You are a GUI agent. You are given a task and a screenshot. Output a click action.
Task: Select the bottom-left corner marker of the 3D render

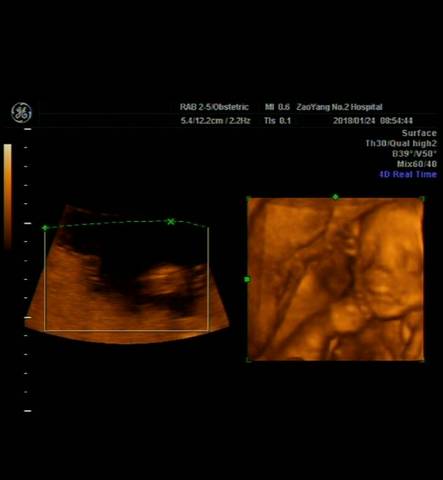tap(248, 360)
